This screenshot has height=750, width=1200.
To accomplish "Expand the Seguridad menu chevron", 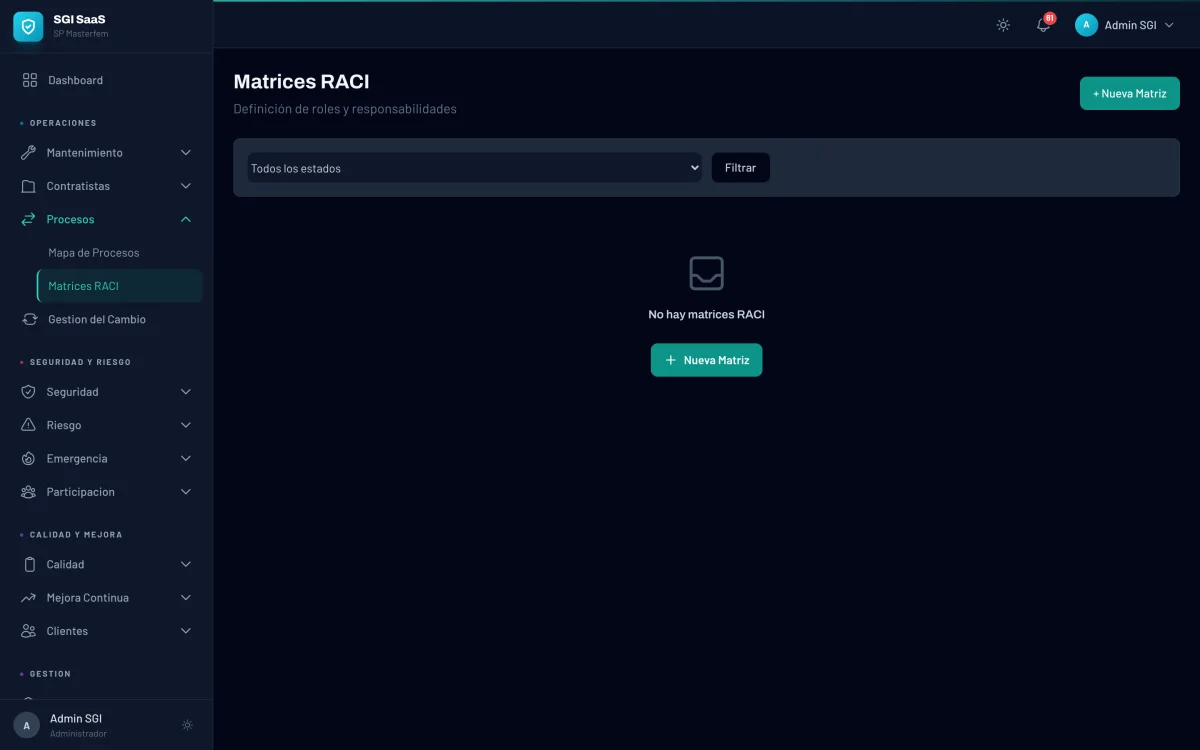I will click(185, 392).
